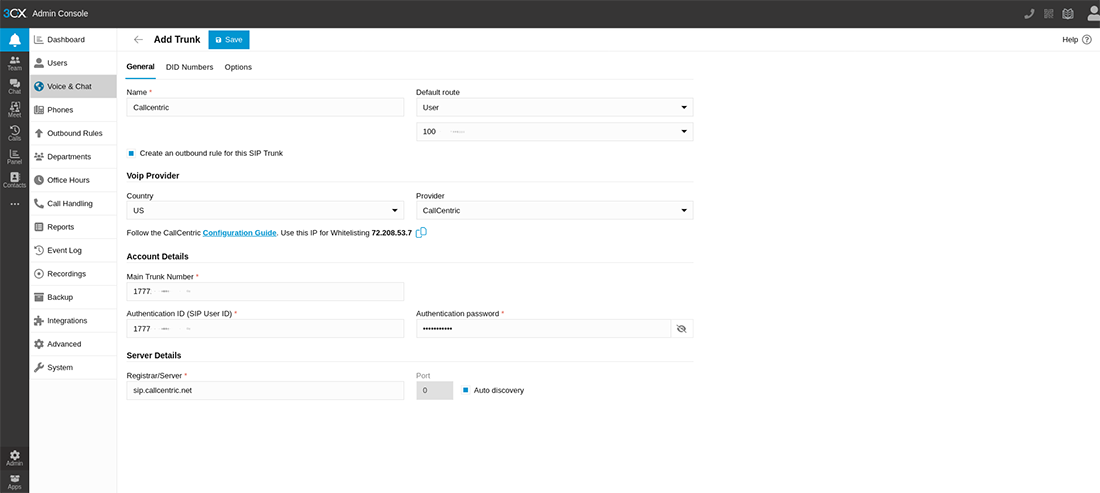Open Dashboard from the admin sidebar
This screenshot has height=493, width=1100.
(x=73, y=39)
